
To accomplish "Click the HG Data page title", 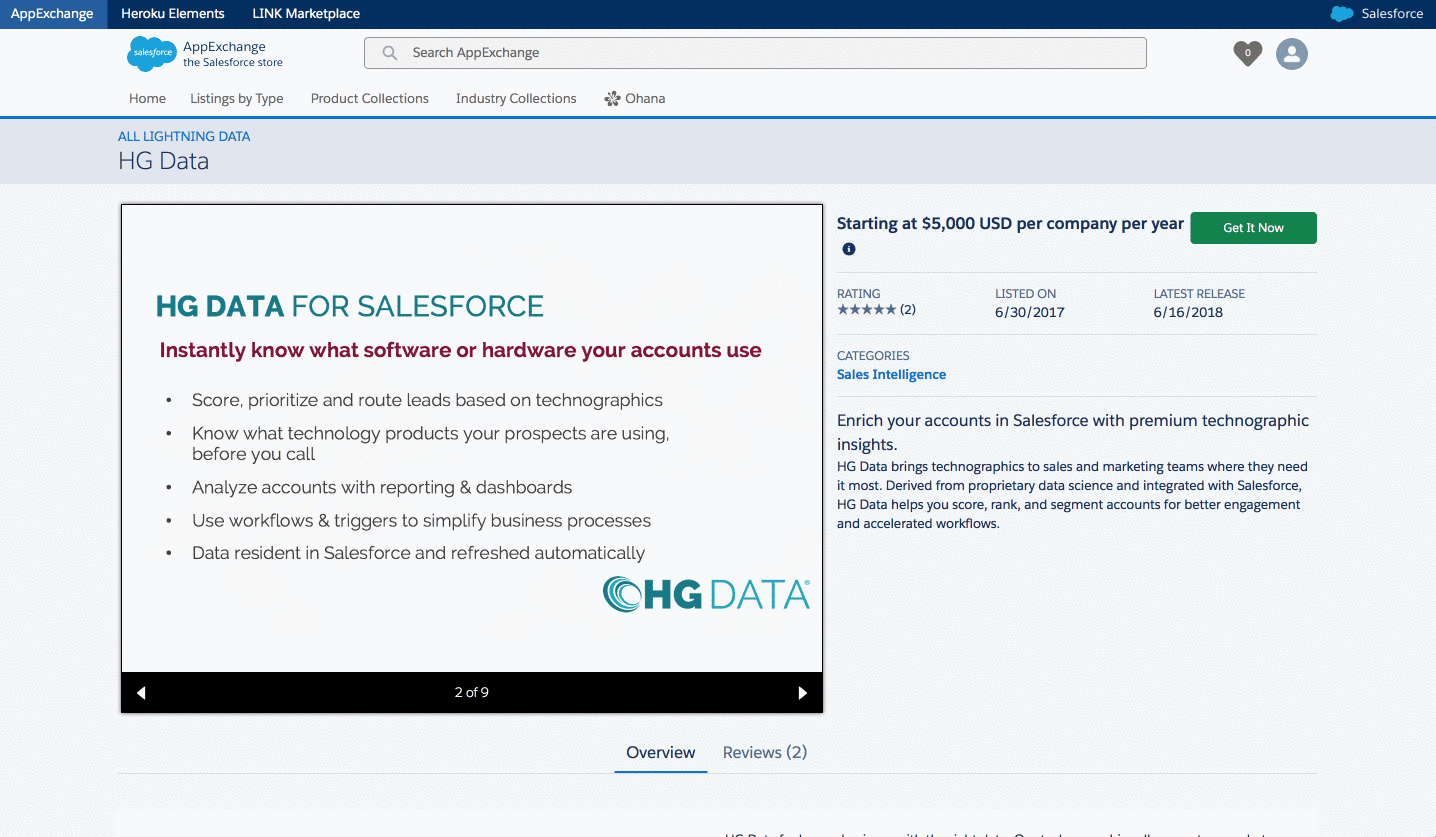I will pos(164,161).
